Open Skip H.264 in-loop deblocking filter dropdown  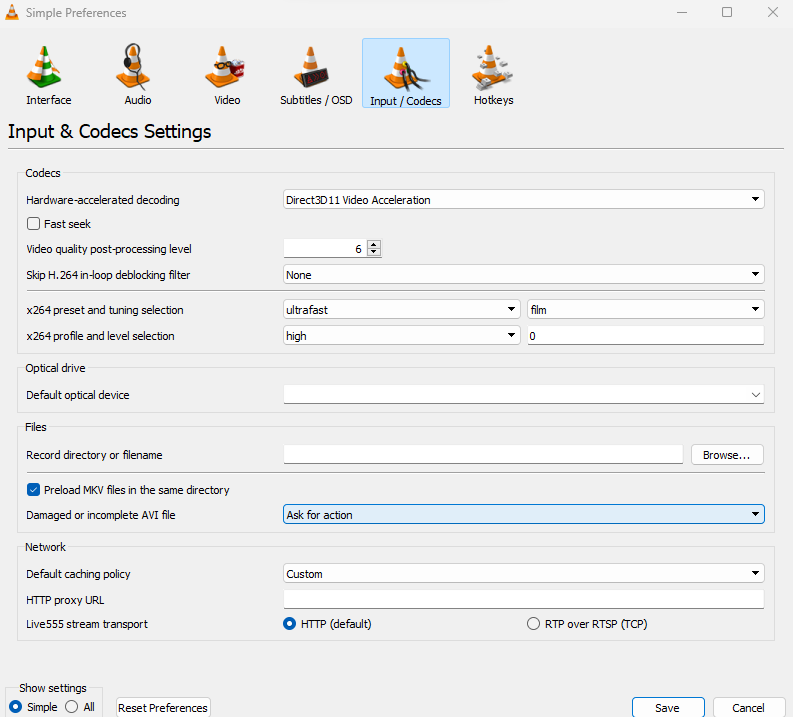523,275
